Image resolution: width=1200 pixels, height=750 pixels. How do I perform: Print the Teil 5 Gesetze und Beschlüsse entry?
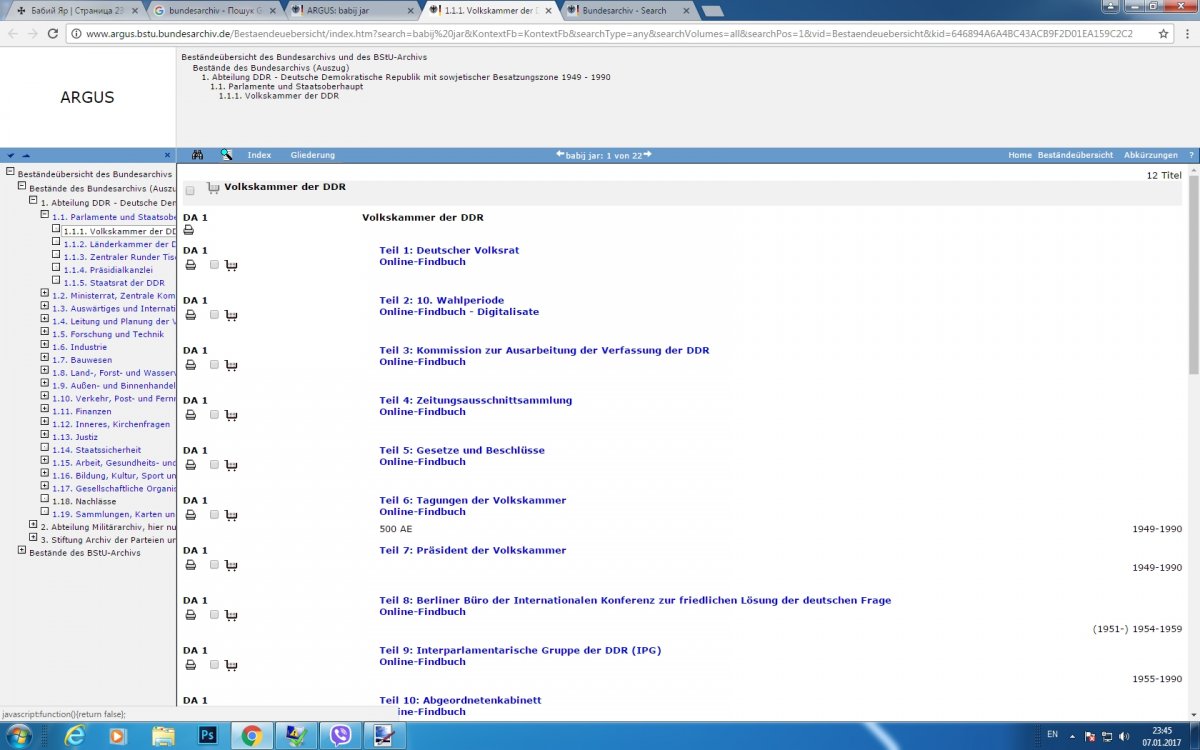pyautogui.click(x=190, y=465)
